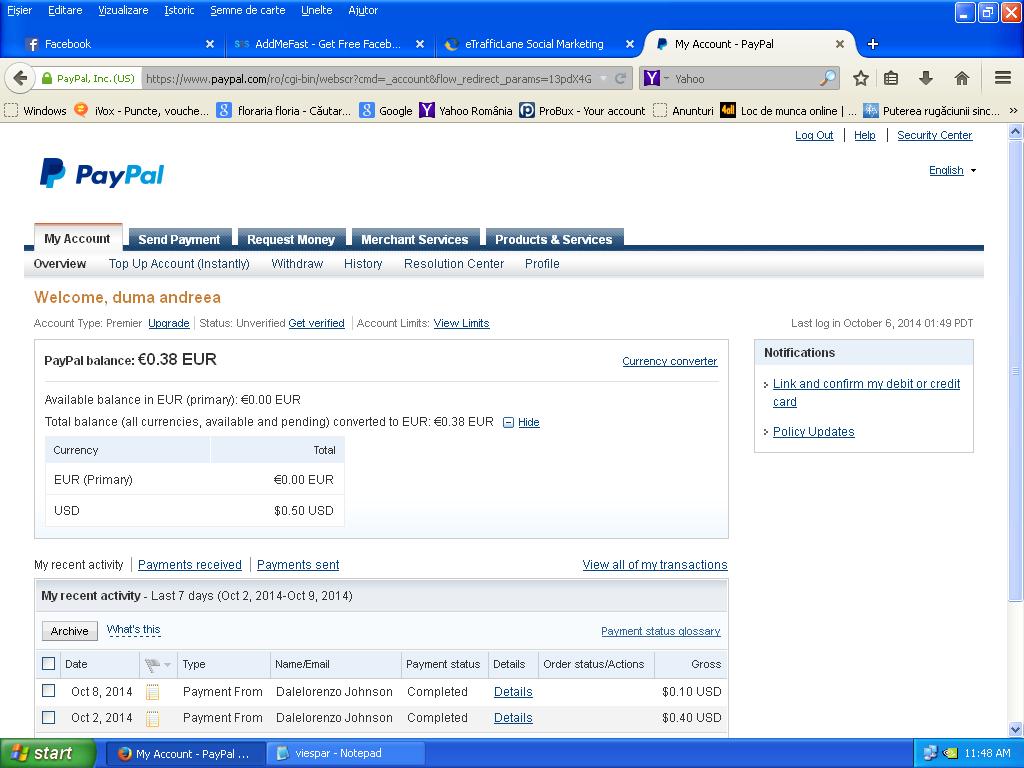Click the scrollbar down arrow
This screenshot has width=1024, height=768.
[x=1016, y=729]
